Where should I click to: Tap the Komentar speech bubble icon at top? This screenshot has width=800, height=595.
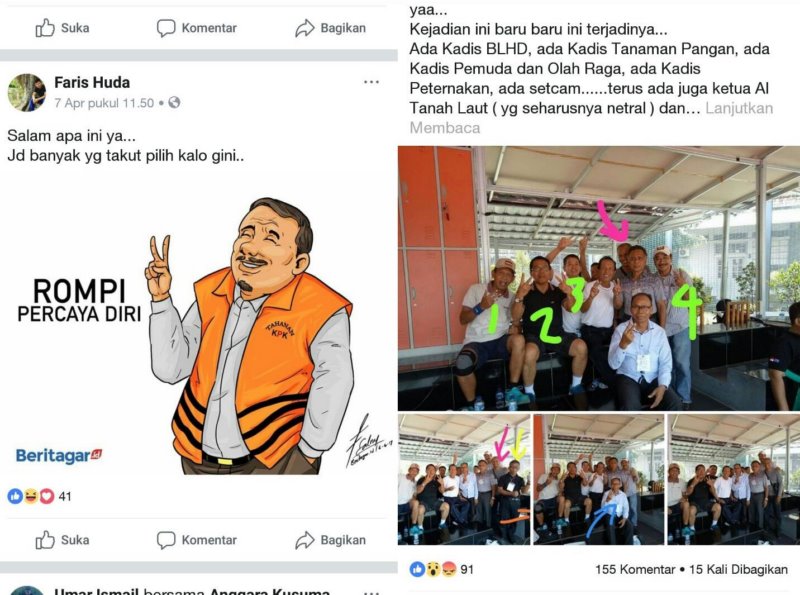[166, 28]
